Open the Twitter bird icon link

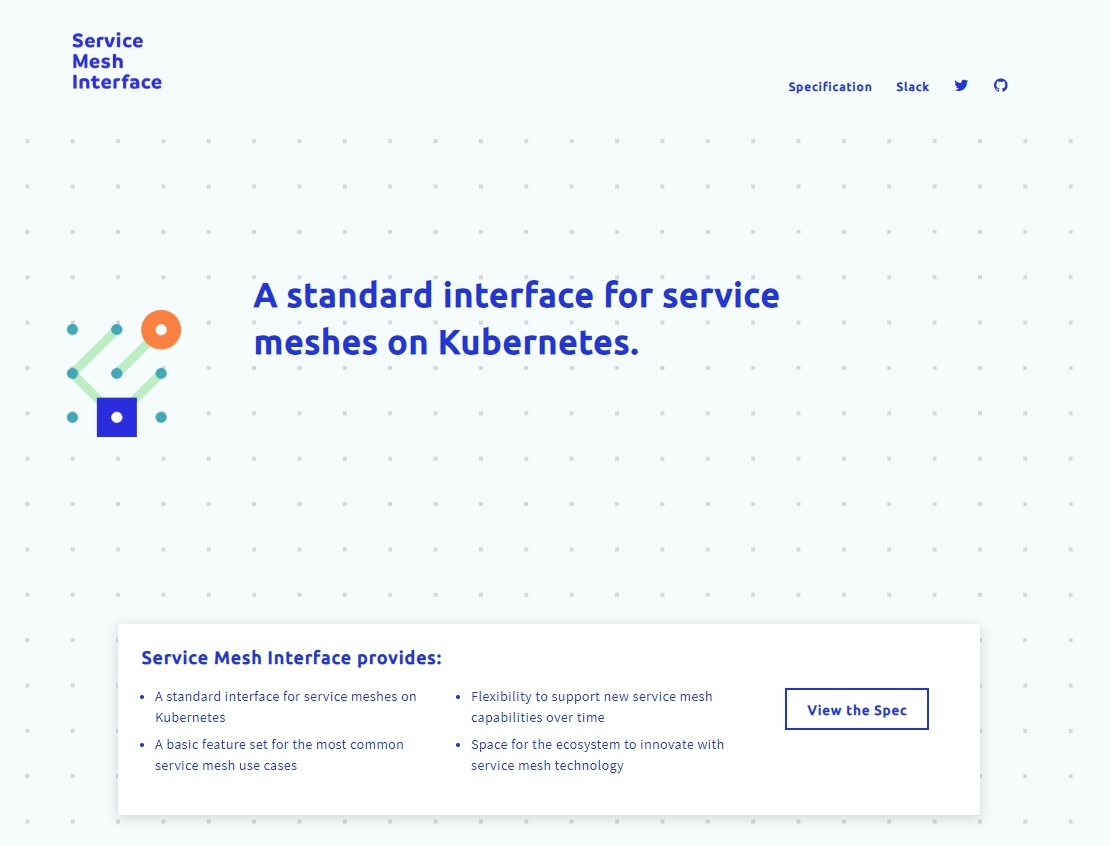pos(961,86)
